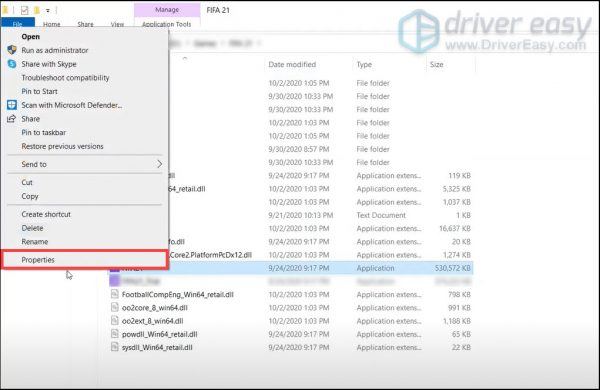
Task: Select Cut from the context menu
Action: (27, 183)
